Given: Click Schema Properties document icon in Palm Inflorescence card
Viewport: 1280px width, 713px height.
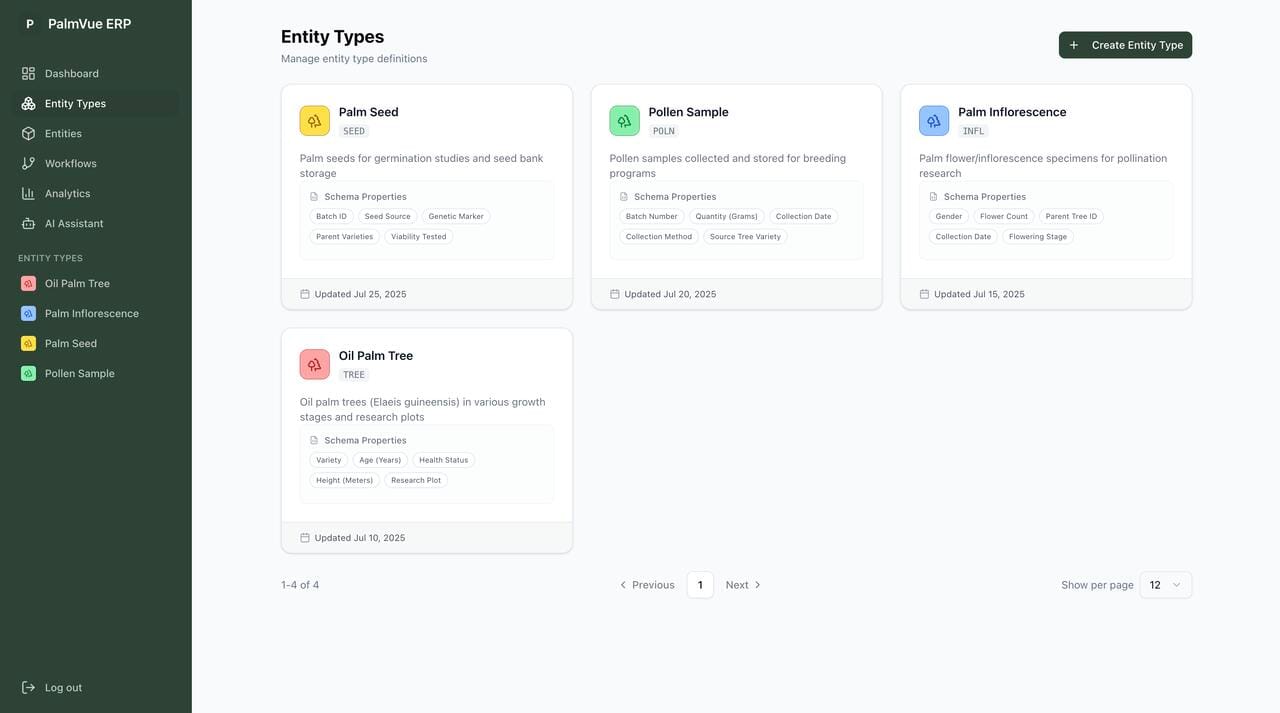Looking at the screenshot, I should 934,197.
